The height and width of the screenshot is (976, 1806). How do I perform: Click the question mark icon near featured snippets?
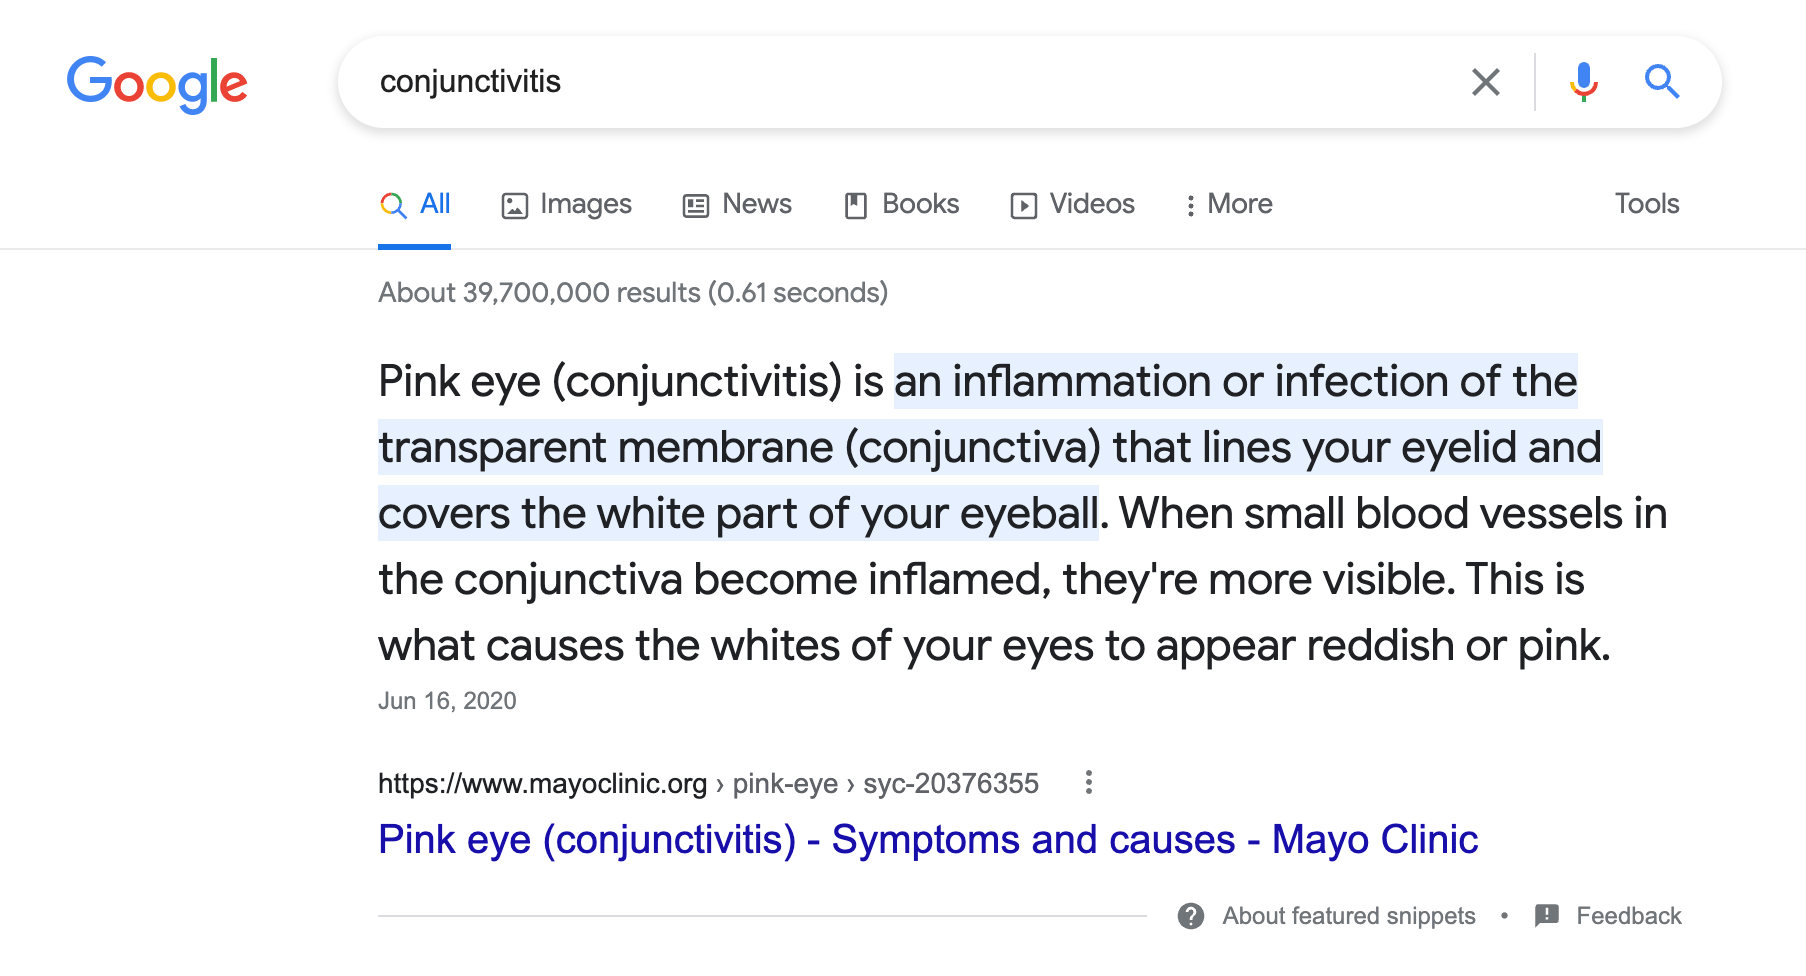click(x=1192, y=915)
